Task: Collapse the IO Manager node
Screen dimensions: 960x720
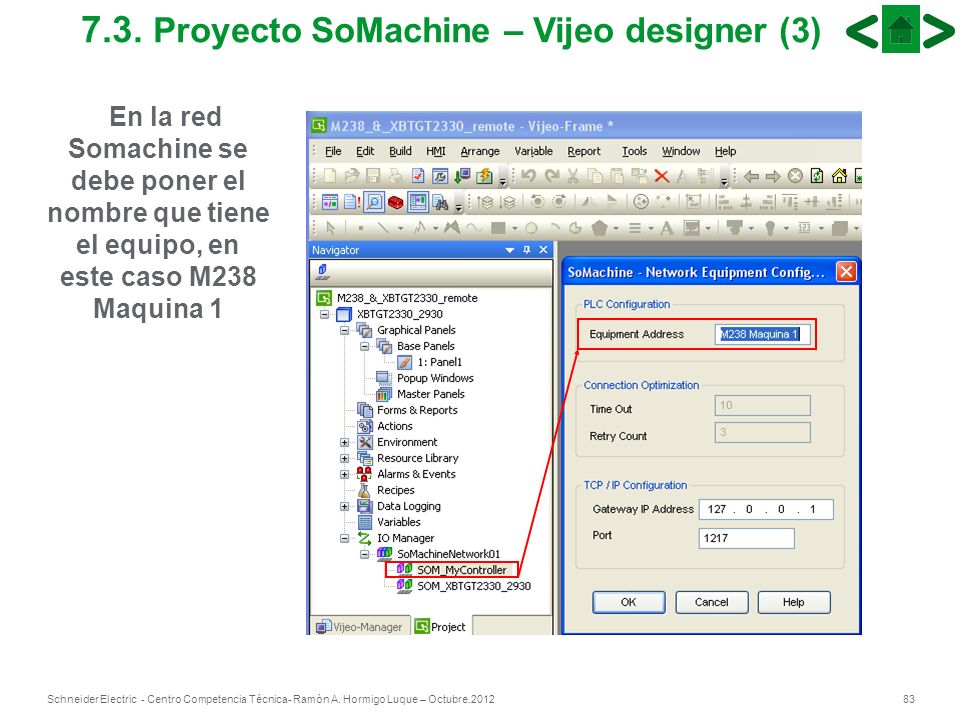Action: (345, 538)
